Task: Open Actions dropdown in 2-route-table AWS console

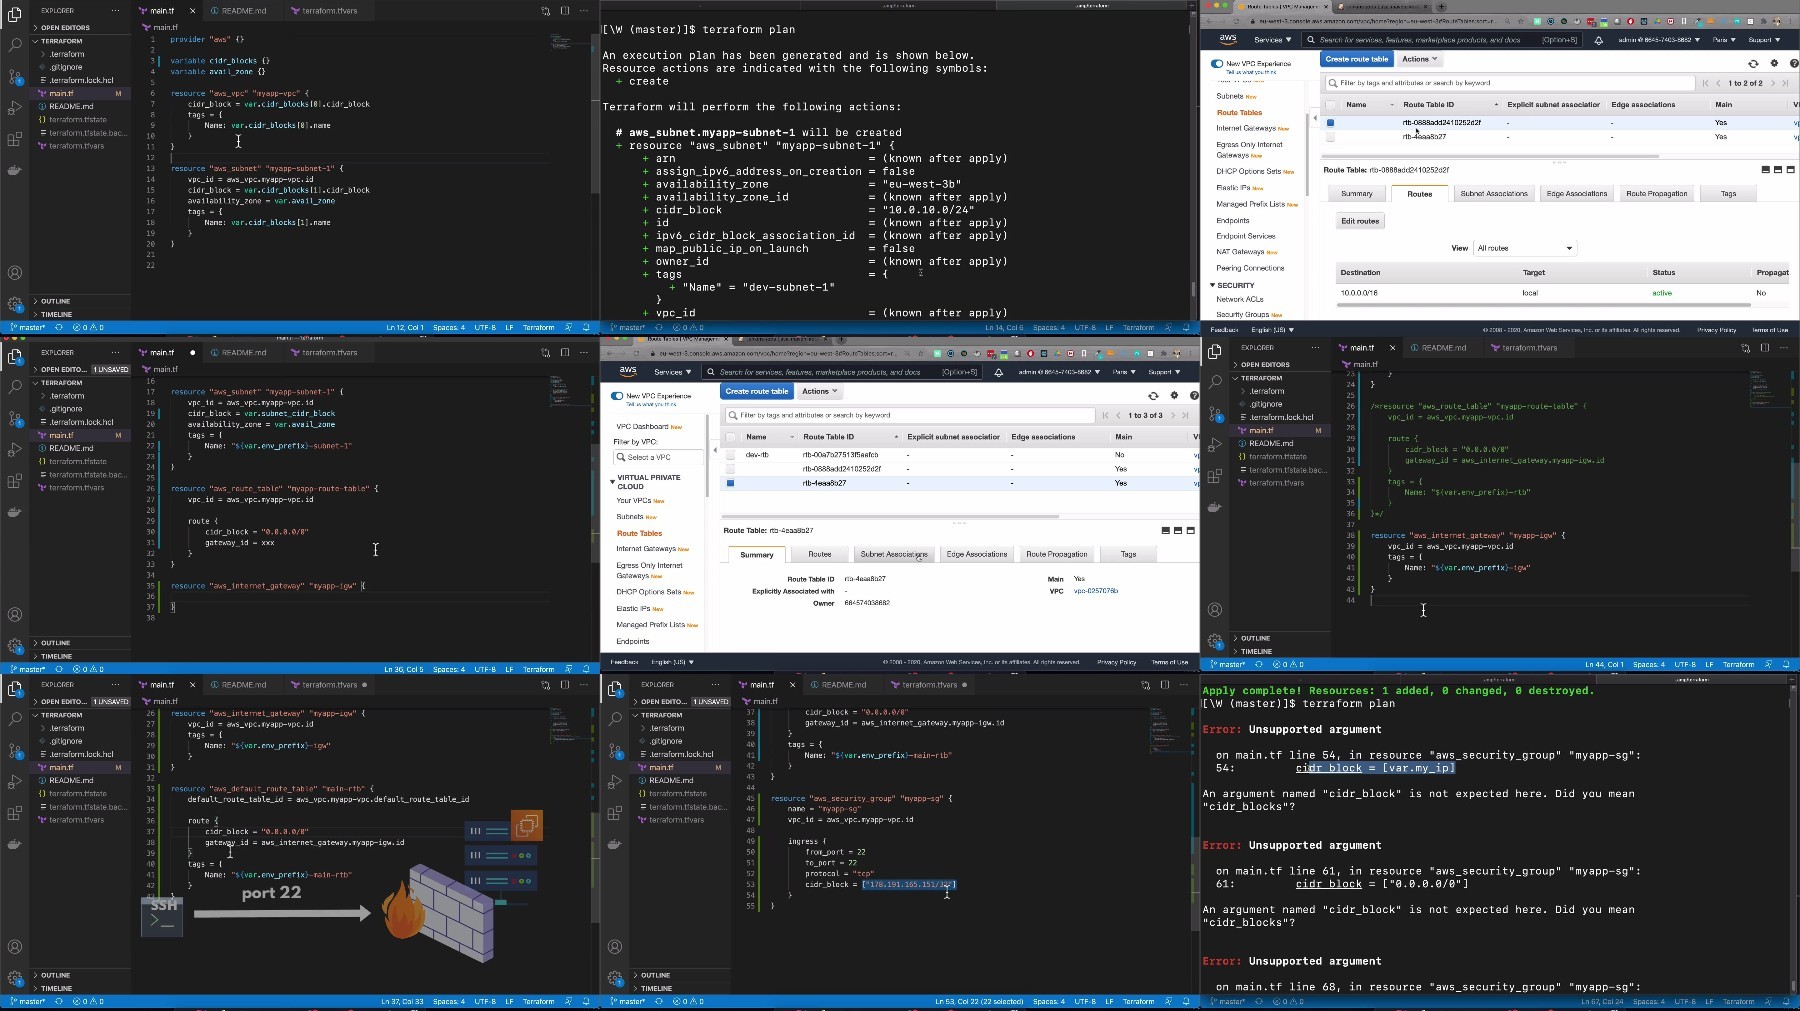Action: tap(1419, 59)
